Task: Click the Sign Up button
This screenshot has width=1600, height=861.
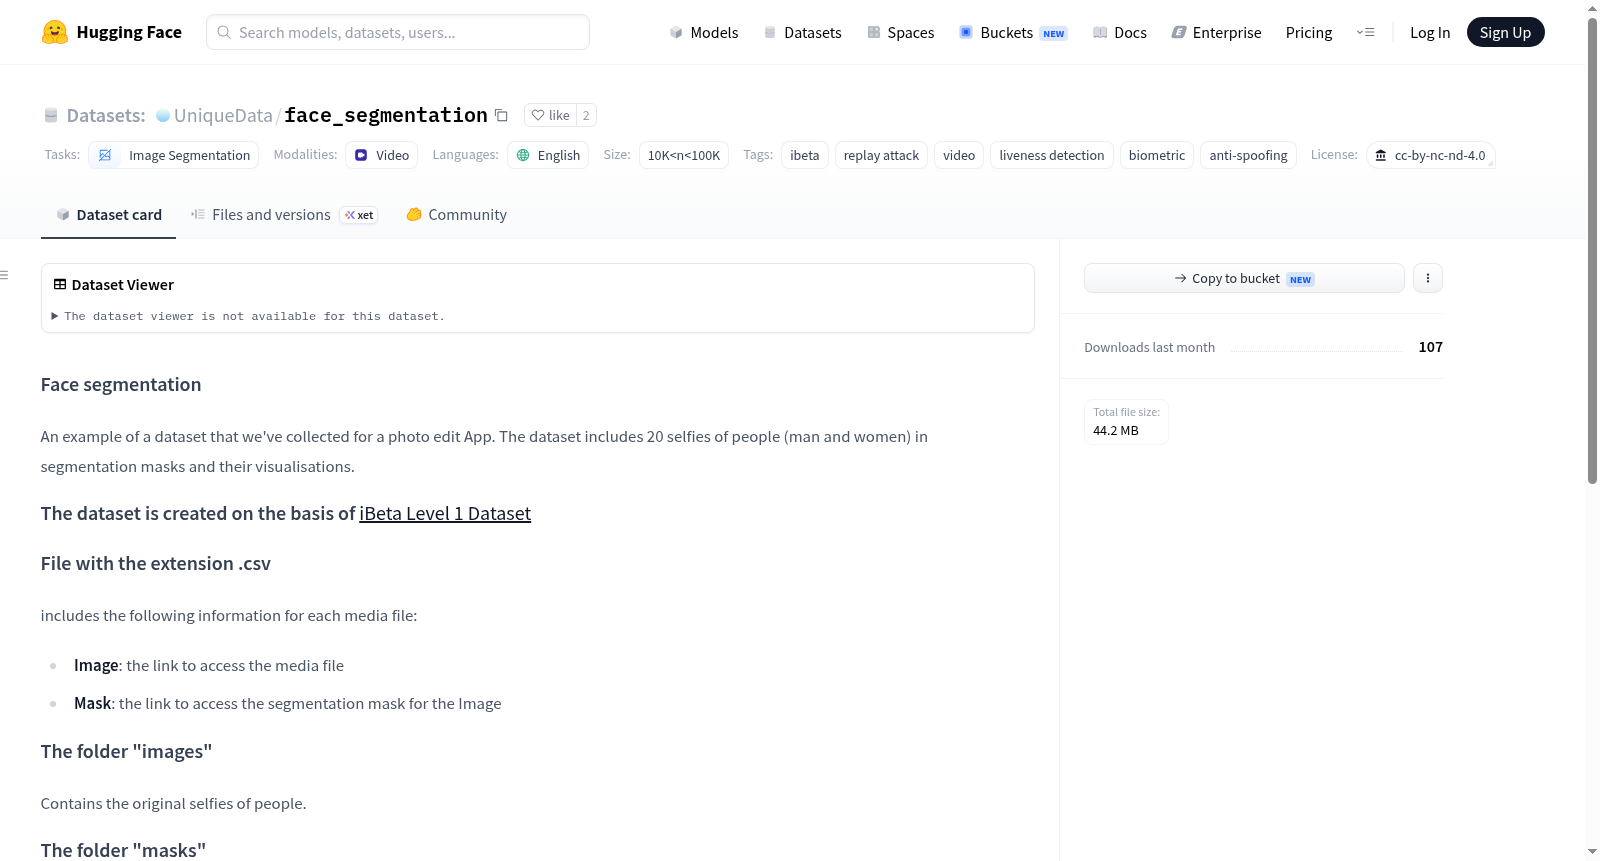Action: pyautogui.click(x=1505, y=32)
